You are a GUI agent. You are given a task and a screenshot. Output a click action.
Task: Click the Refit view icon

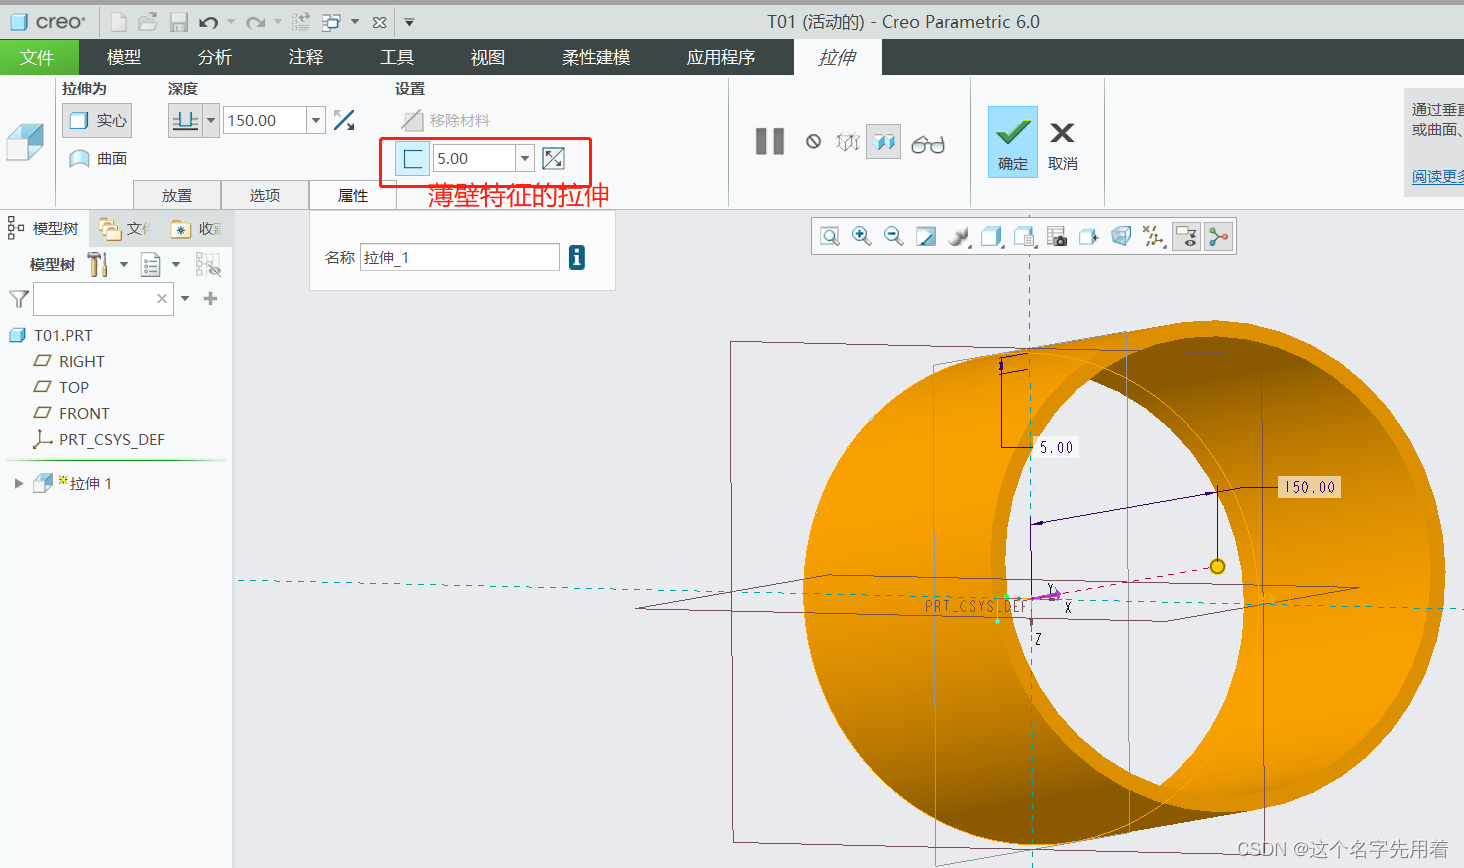(830, 236)
